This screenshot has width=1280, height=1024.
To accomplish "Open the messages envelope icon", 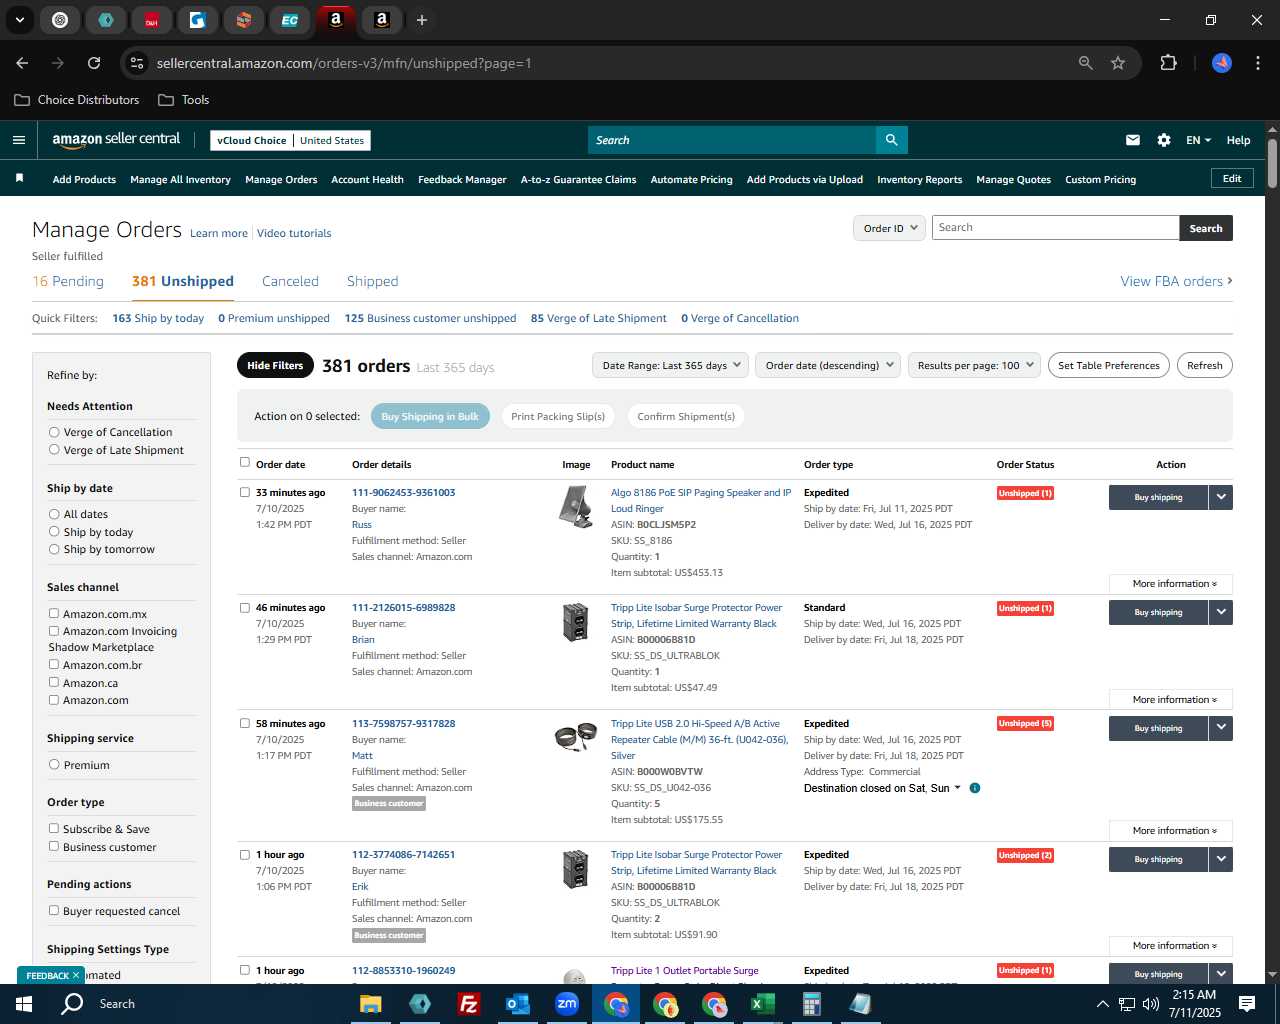I will (1133, 140).
